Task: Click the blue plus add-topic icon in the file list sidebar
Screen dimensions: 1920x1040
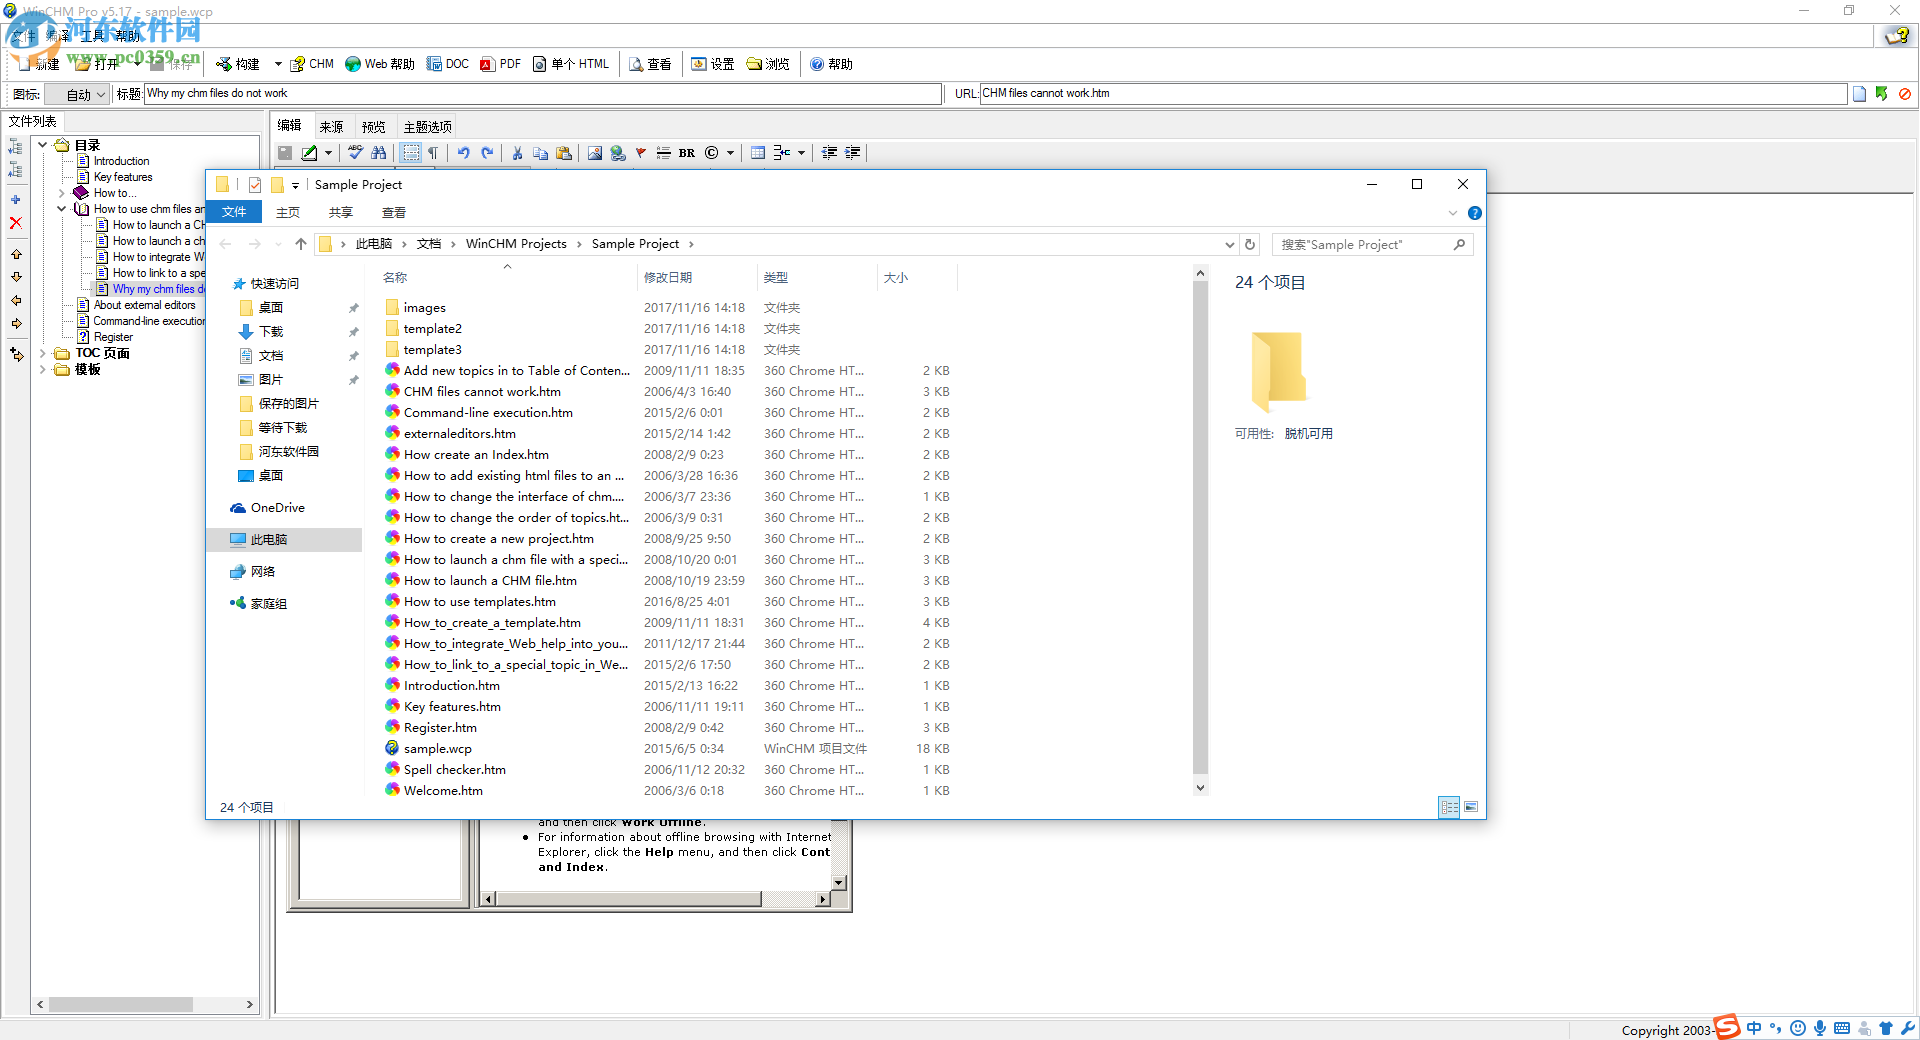Action: [x=16, y=200]
